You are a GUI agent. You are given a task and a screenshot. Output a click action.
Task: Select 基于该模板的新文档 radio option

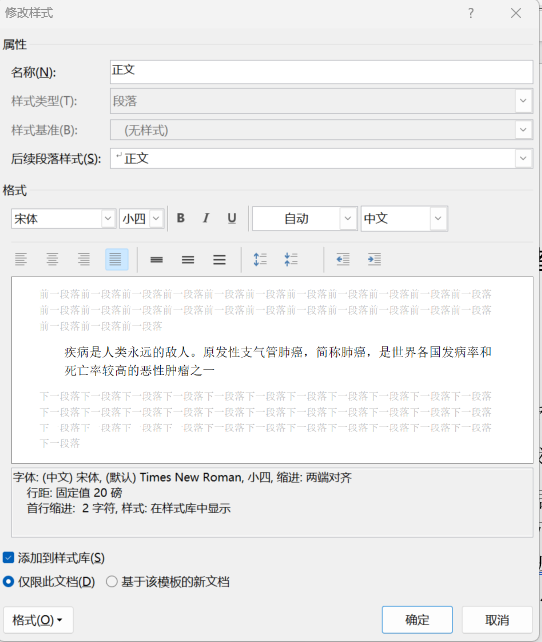coord(112,581)
